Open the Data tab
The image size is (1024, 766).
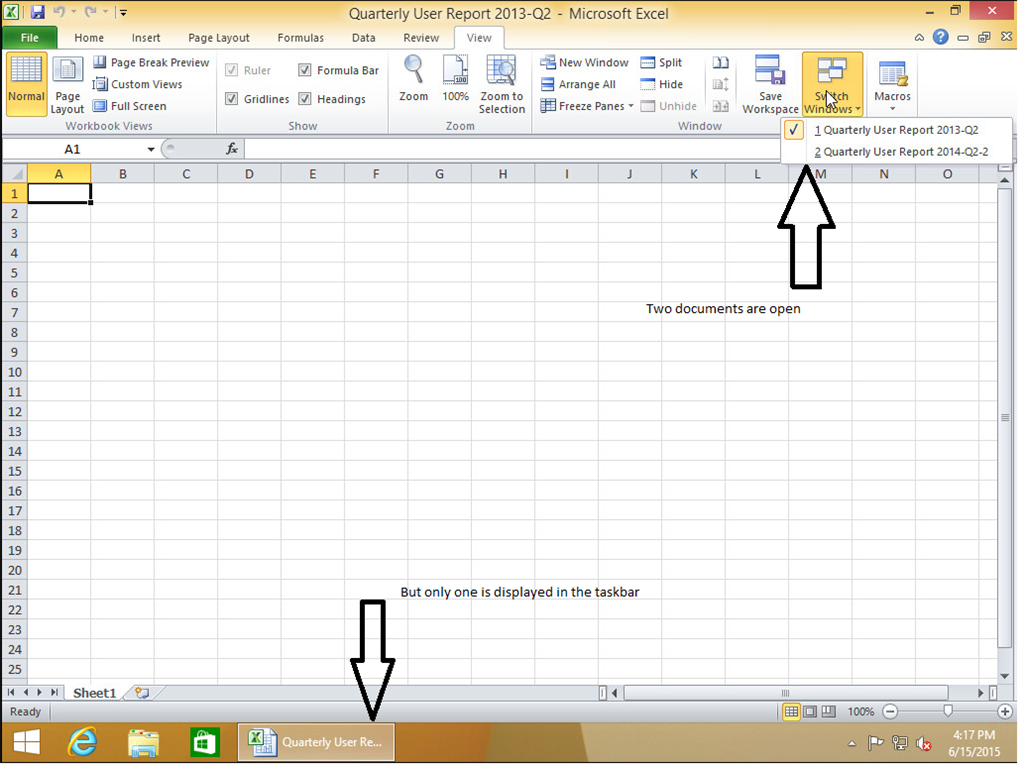364,38
